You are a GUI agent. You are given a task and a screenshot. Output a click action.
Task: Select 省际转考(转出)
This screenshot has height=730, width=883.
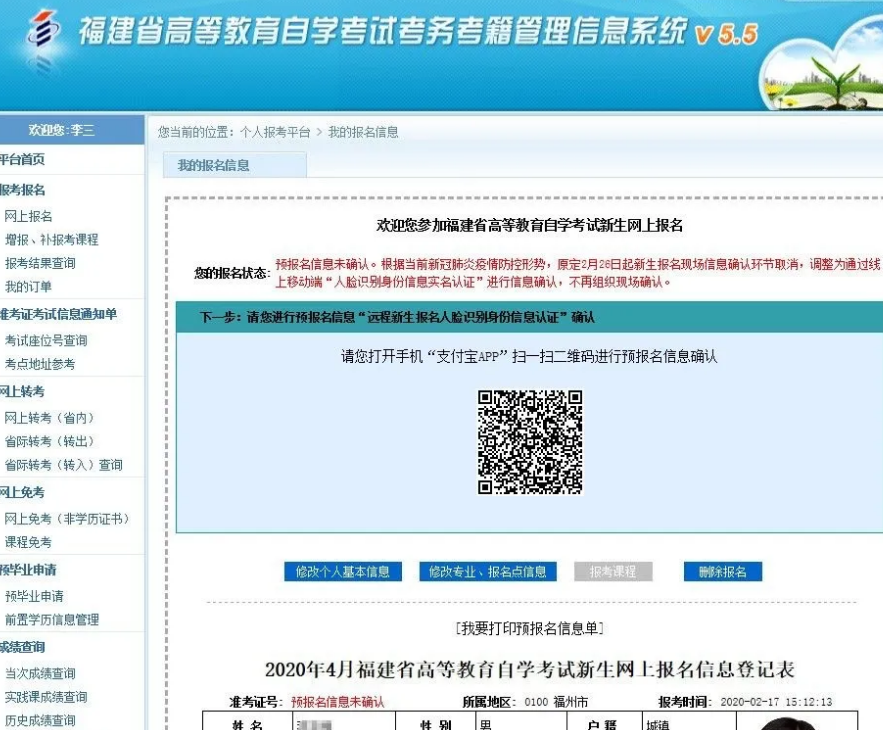pyautogui.click(x=50, y=441)
